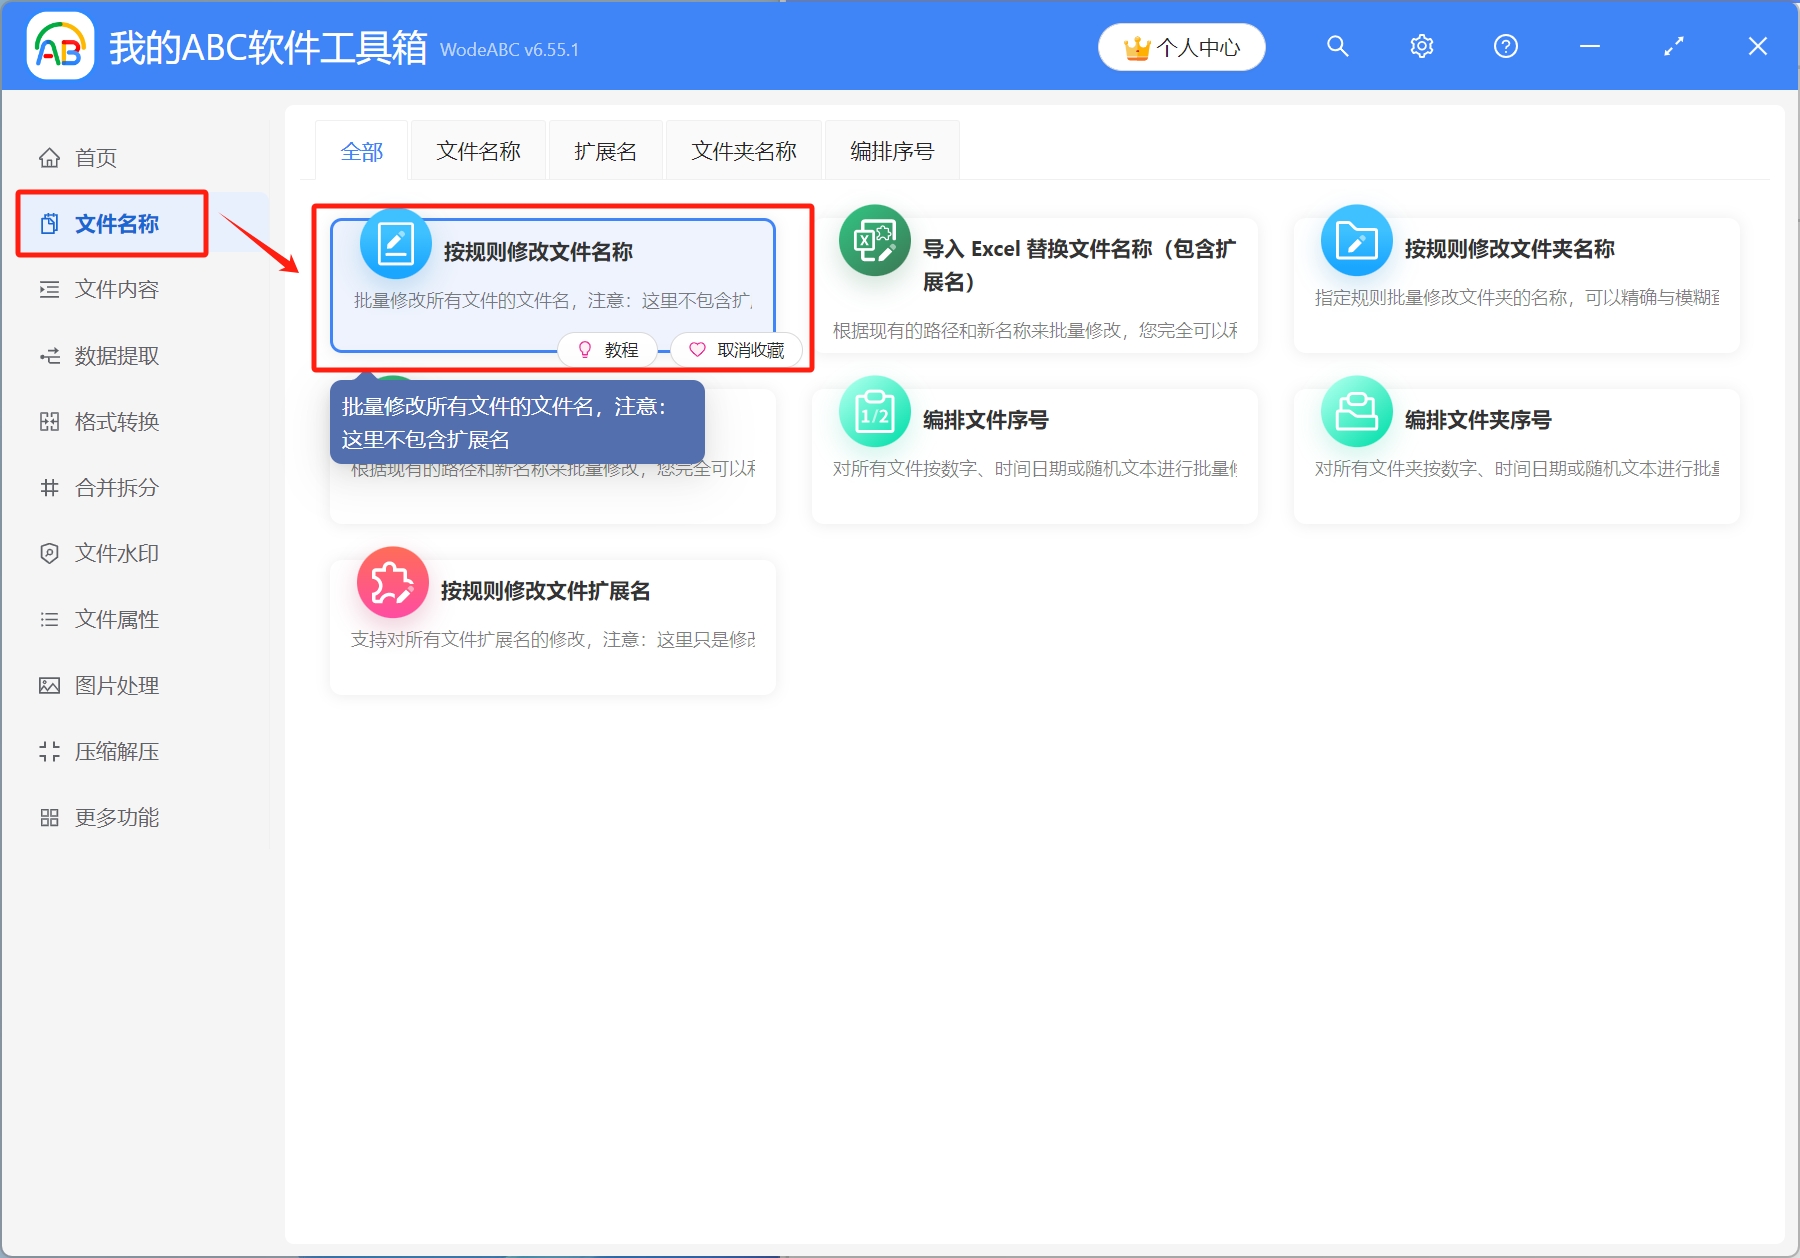Select the 数据提取 sidebar icon

click(50, 355)
